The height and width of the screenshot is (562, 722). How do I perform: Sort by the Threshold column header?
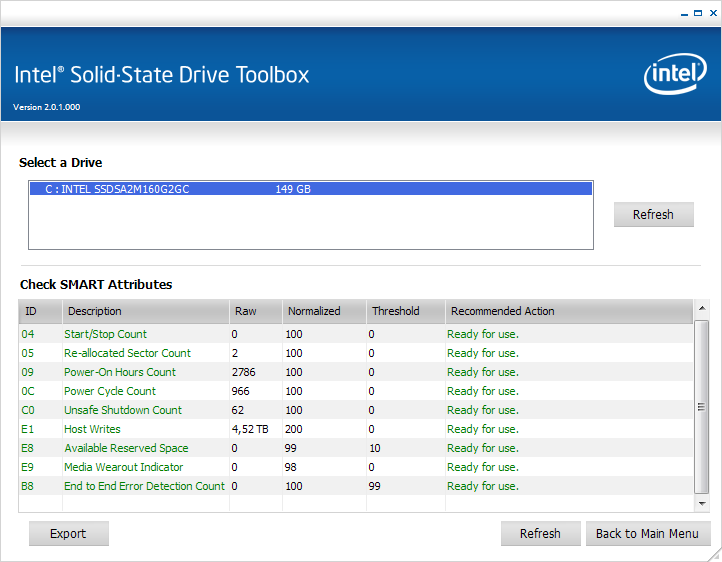tap(406, 311)
